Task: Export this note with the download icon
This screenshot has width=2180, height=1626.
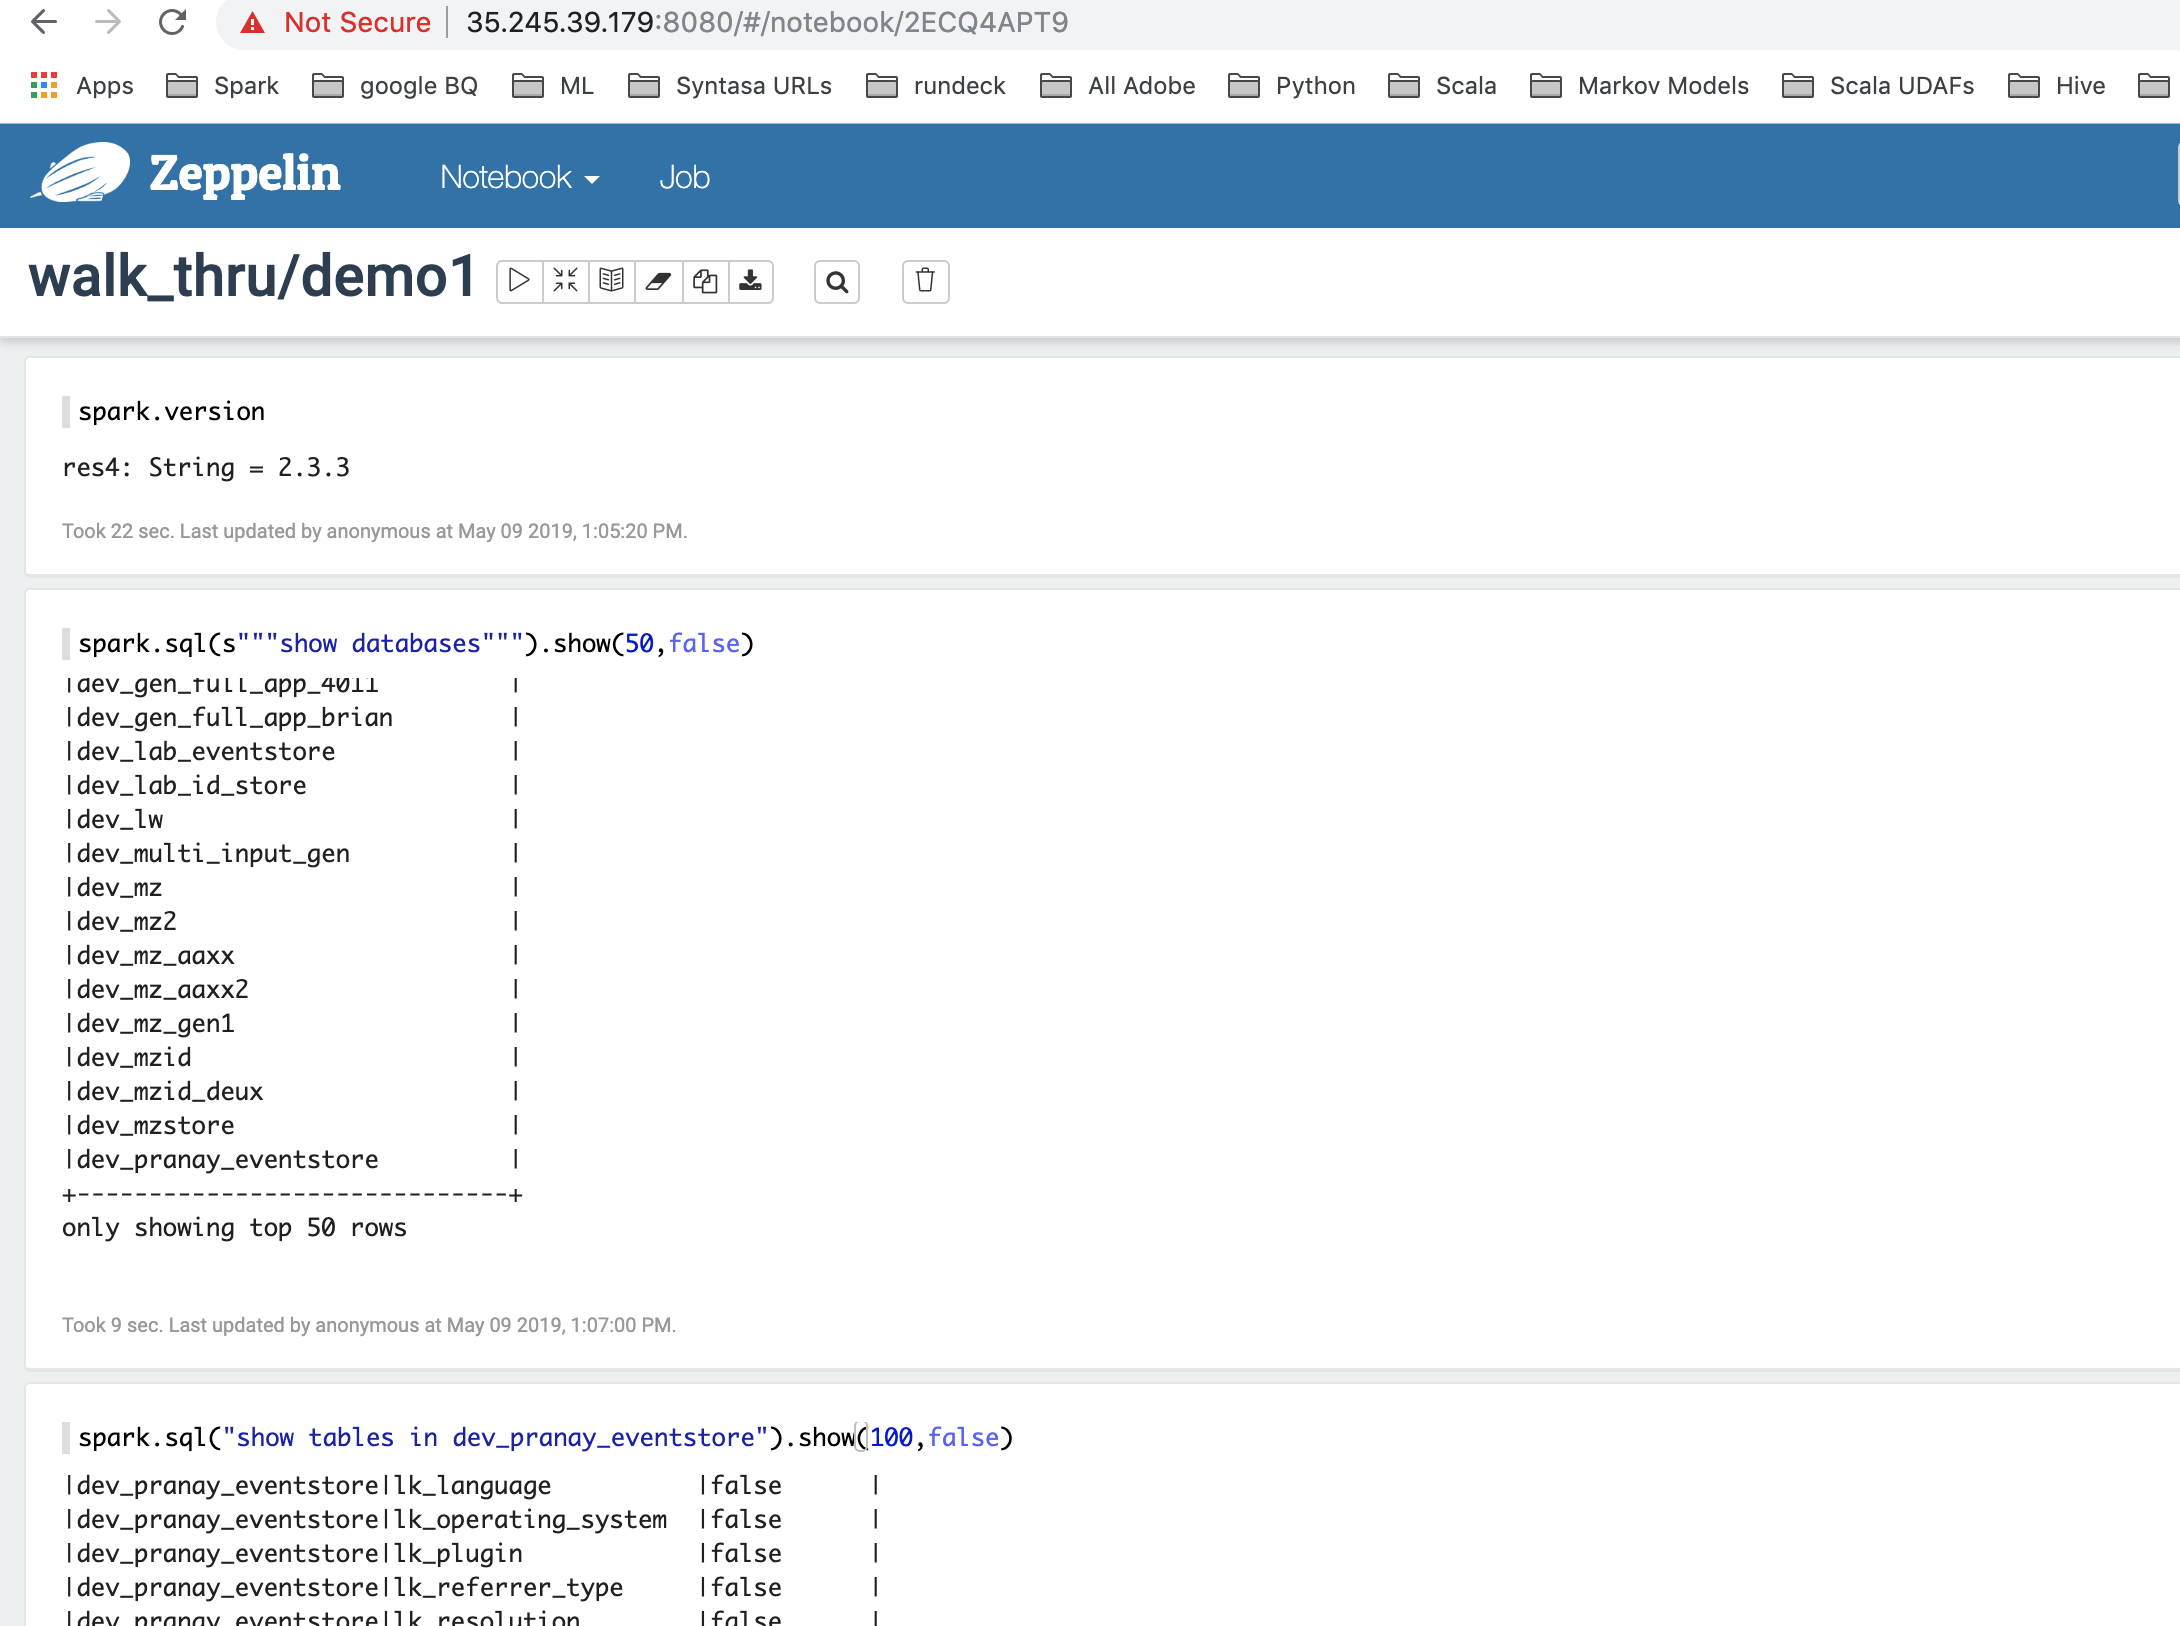Action: (751, 281)
